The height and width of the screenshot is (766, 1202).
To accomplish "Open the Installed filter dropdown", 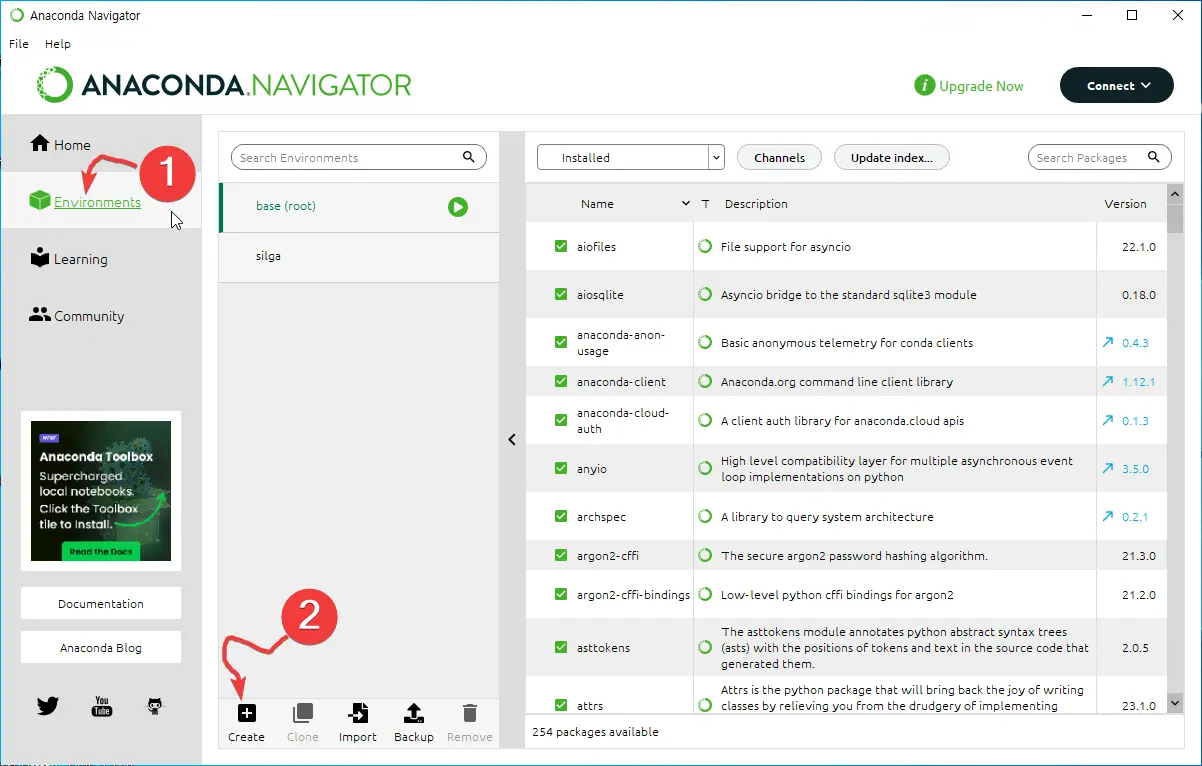I will coord(716,157).
